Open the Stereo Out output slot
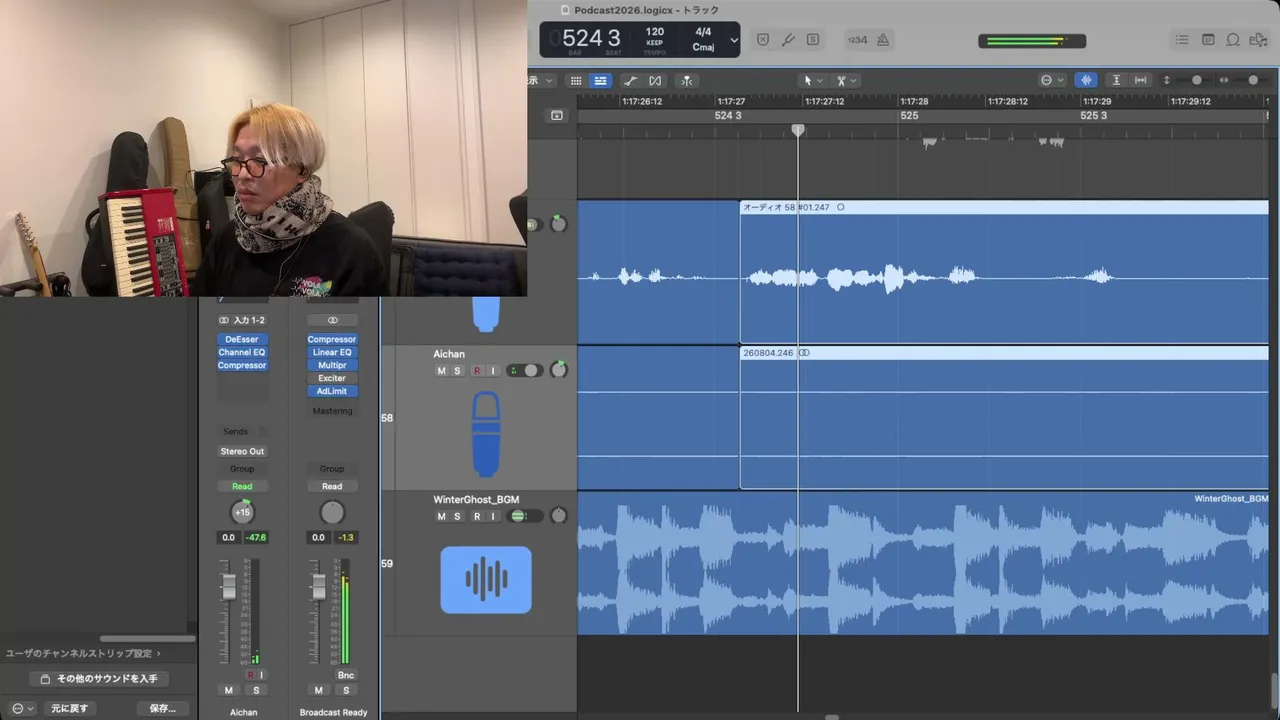This screenshot has height=720, width=1280. [242, 451]
